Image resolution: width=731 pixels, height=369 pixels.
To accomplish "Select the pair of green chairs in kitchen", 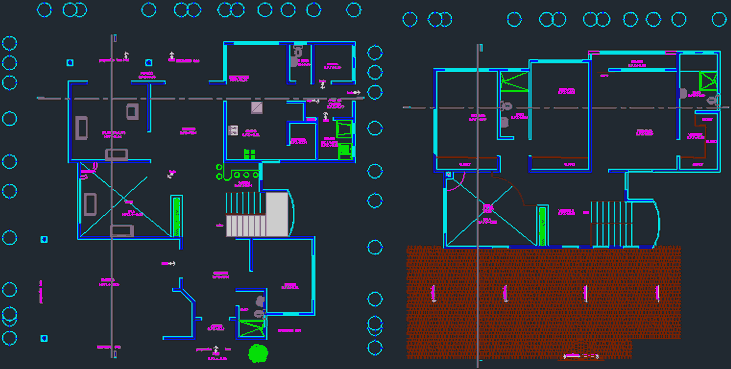I will click(x=249, y=154).
